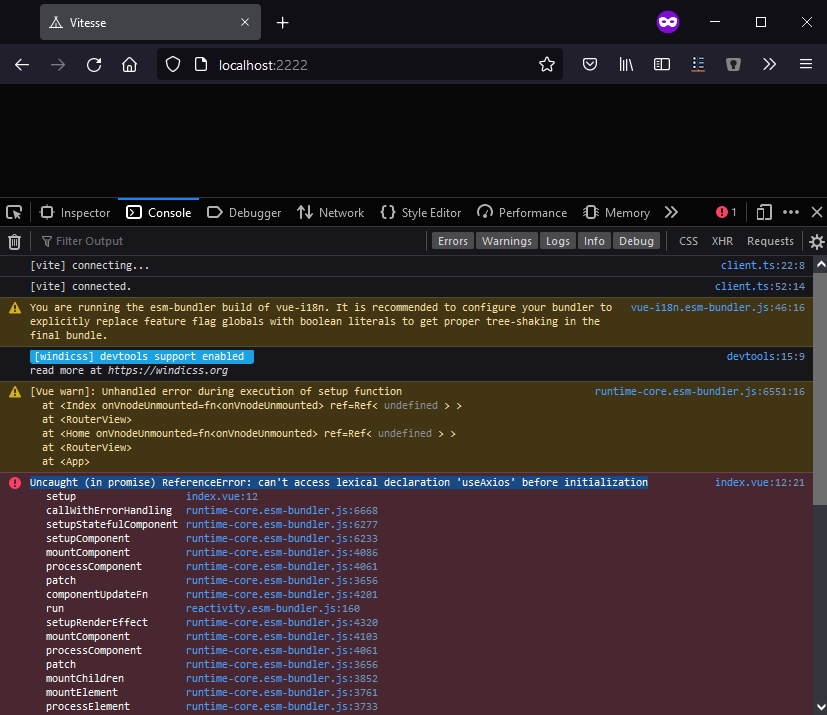827x715 pixels.
Task: Enable the Errors filter in the console
Action: 452,240
